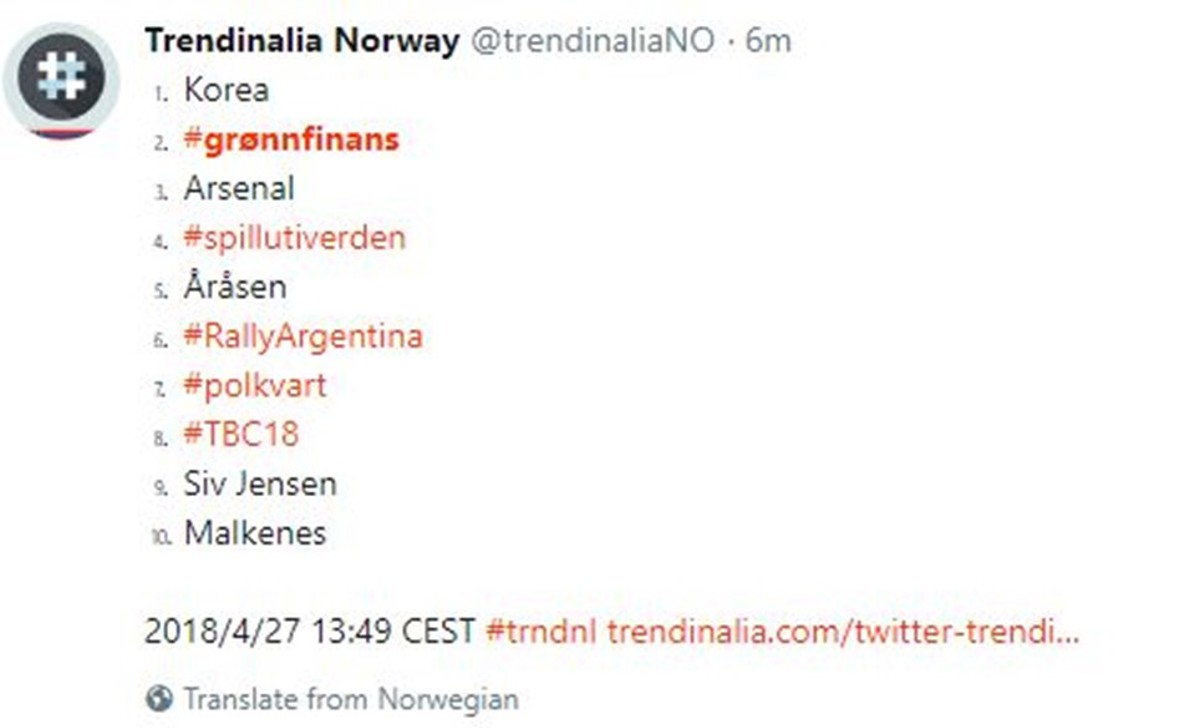The height and width of the screenshot is (728, 1200).
Task: Open the #spillutiverden hashtag
Action: point(294,237)
